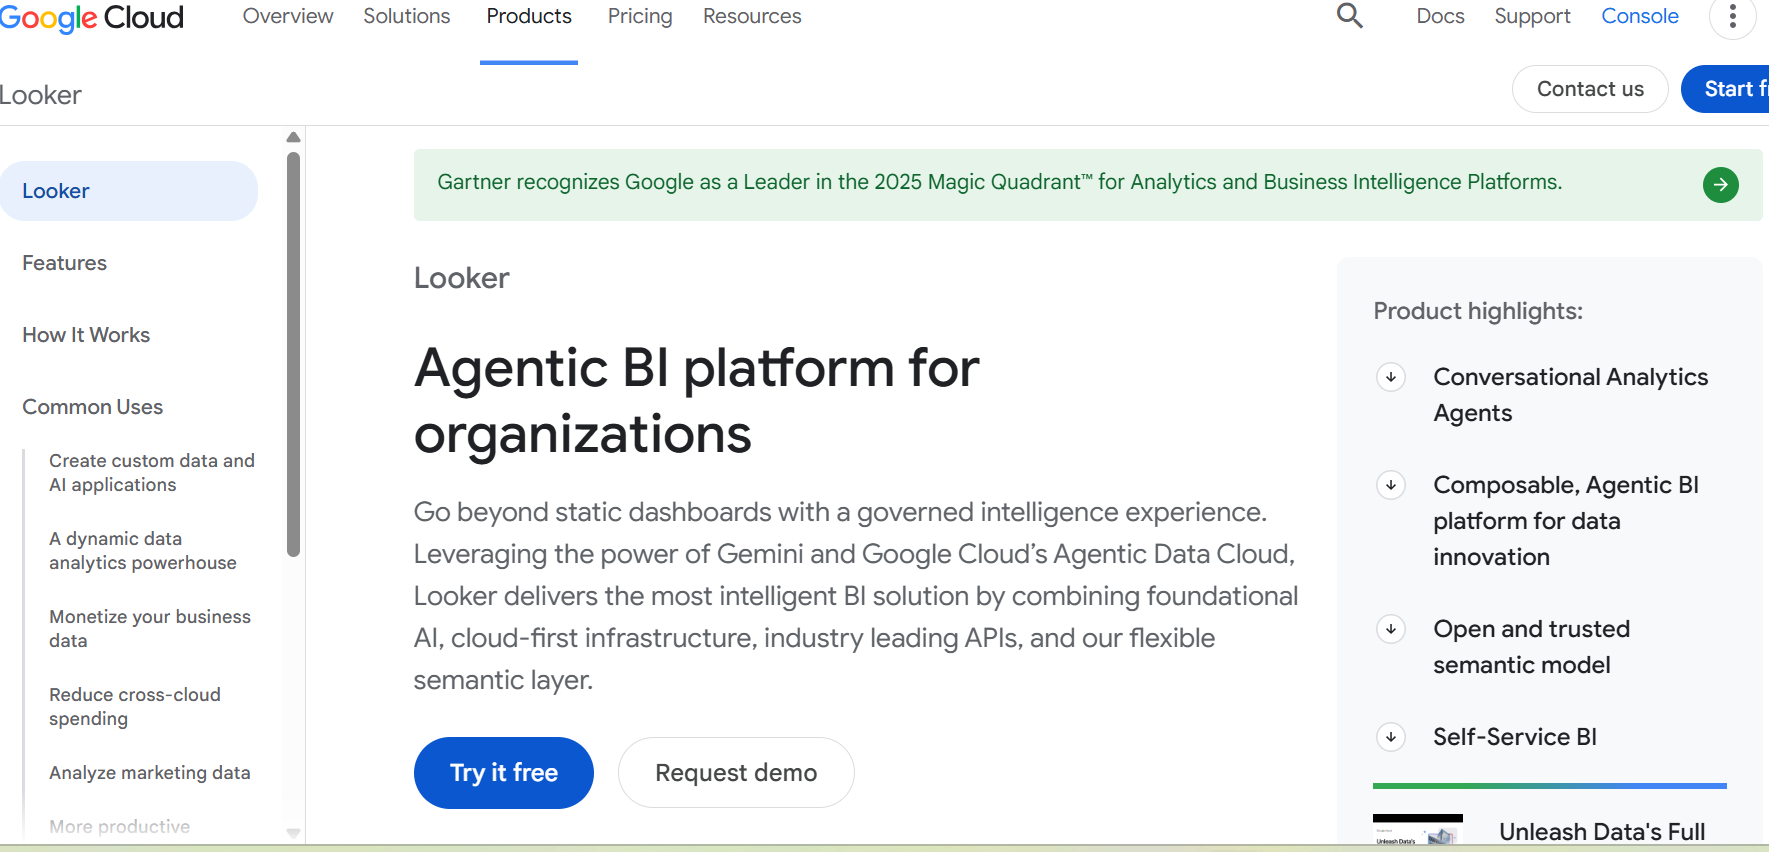
Task: Click the Agentic BI platform for organizations heading
Action: pos(697,401)
